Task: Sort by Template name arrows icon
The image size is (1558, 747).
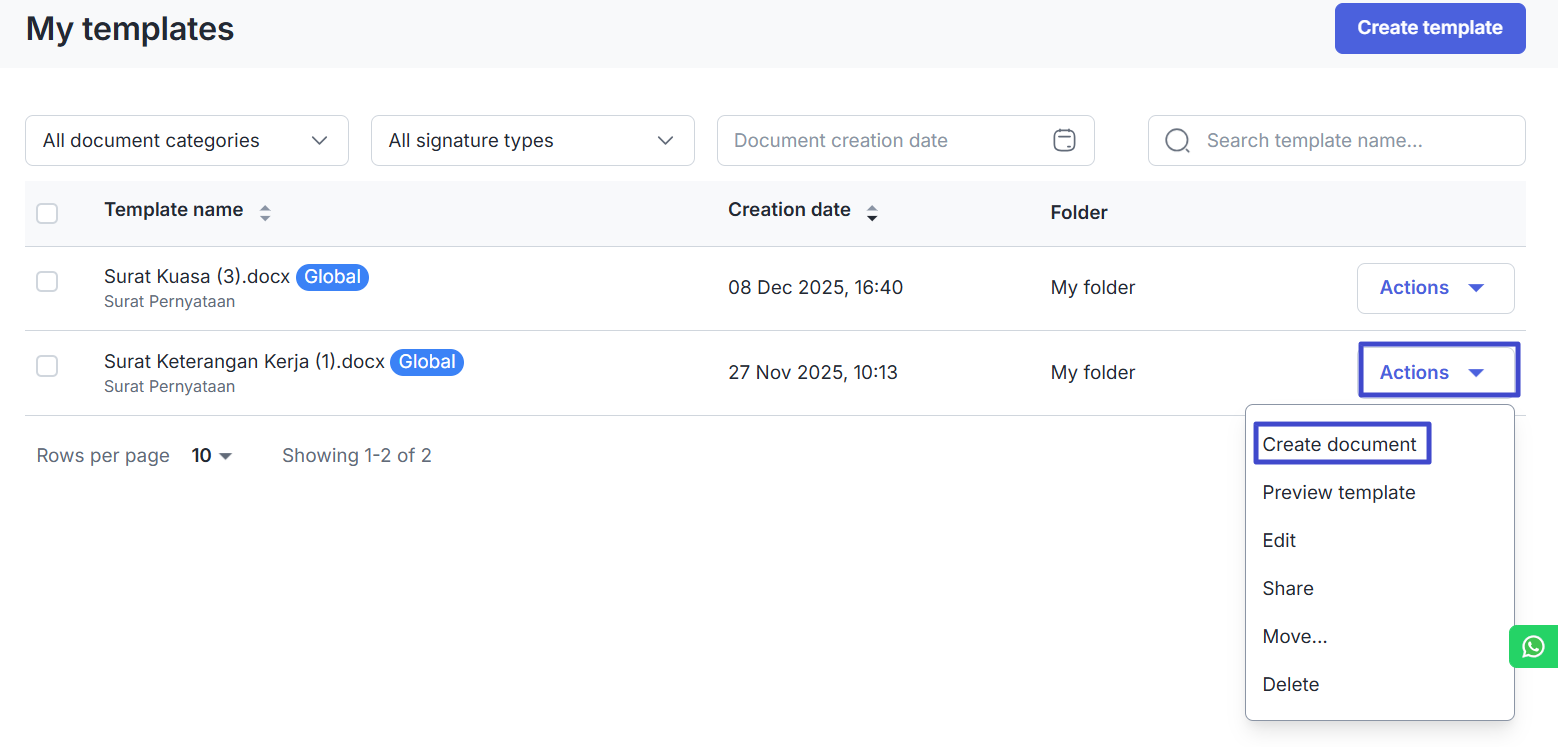Action: click(x=265, y=212)
